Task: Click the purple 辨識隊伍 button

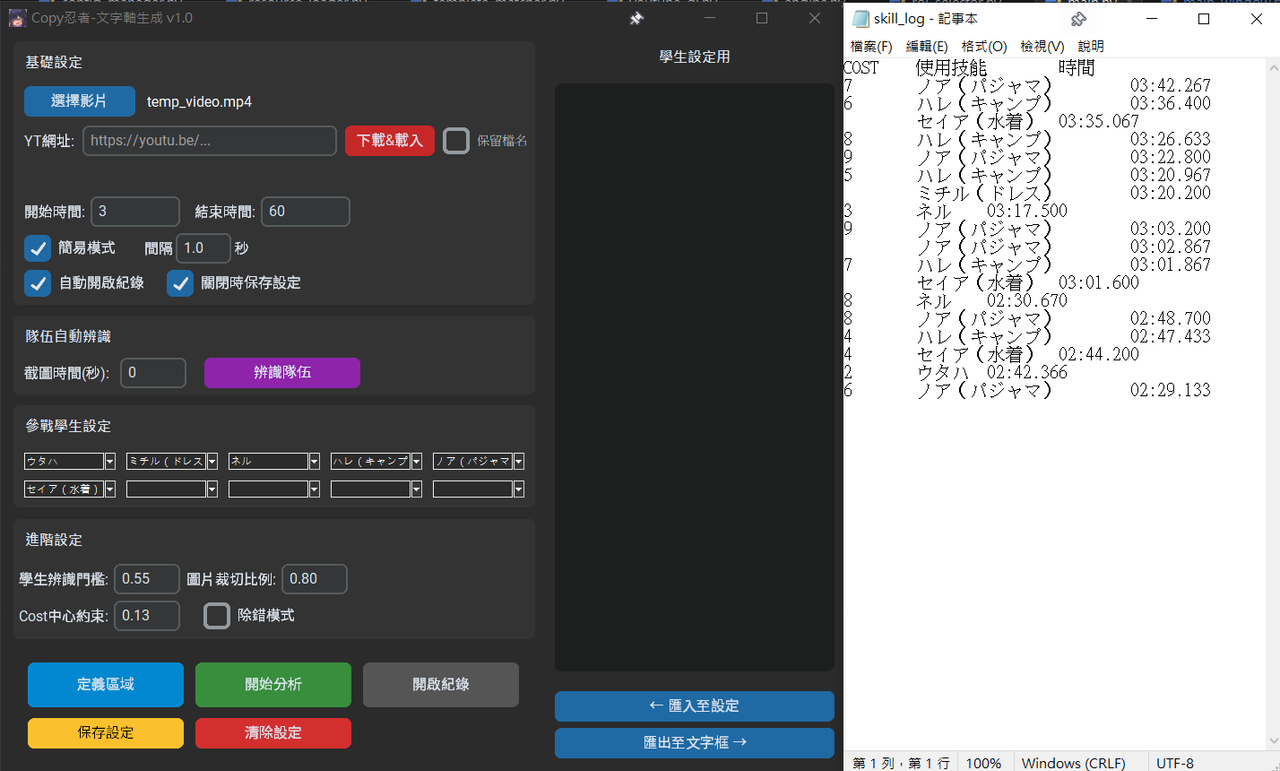Action: (282, 372)
